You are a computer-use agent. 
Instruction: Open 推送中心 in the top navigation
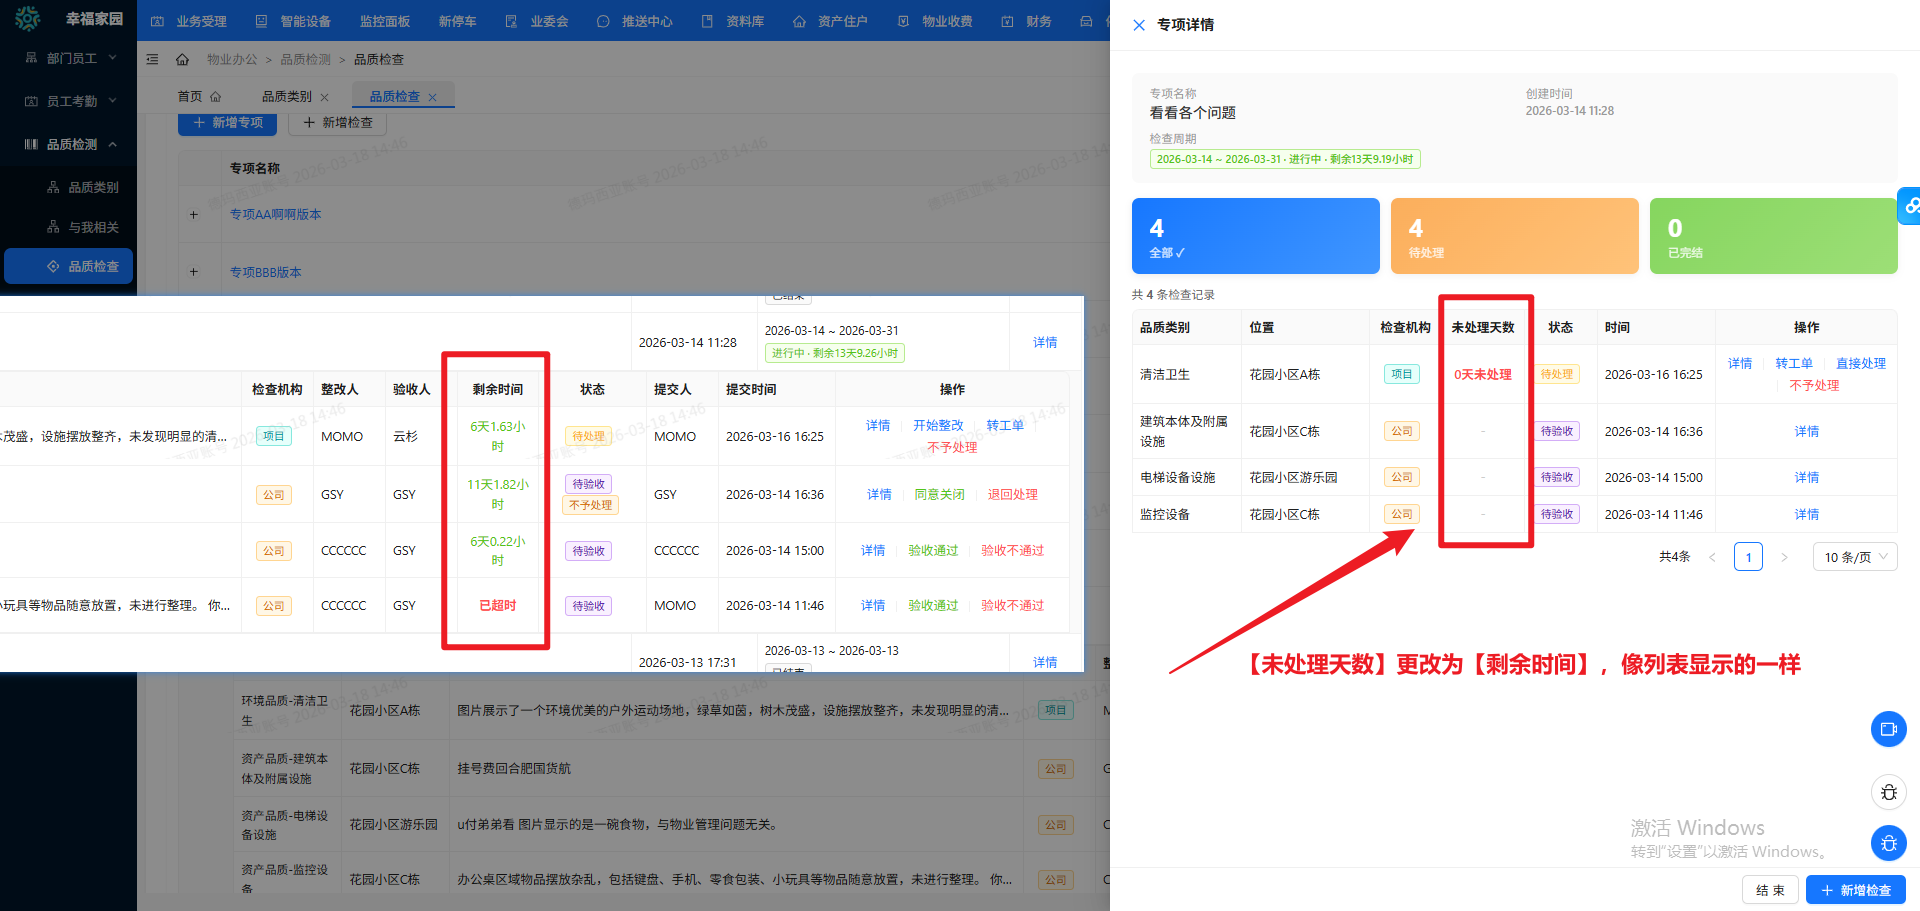(x=636, y=21)
